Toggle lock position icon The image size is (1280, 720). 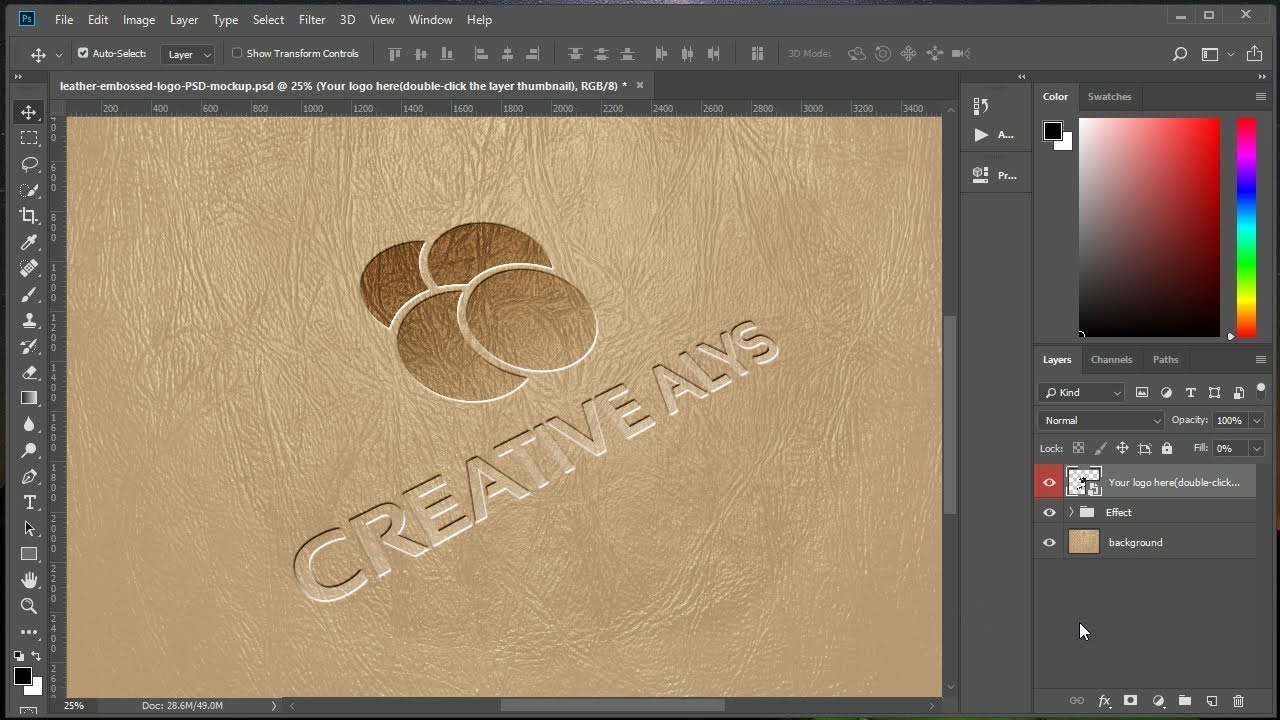pyautogui.click(x=1122, y=448)
